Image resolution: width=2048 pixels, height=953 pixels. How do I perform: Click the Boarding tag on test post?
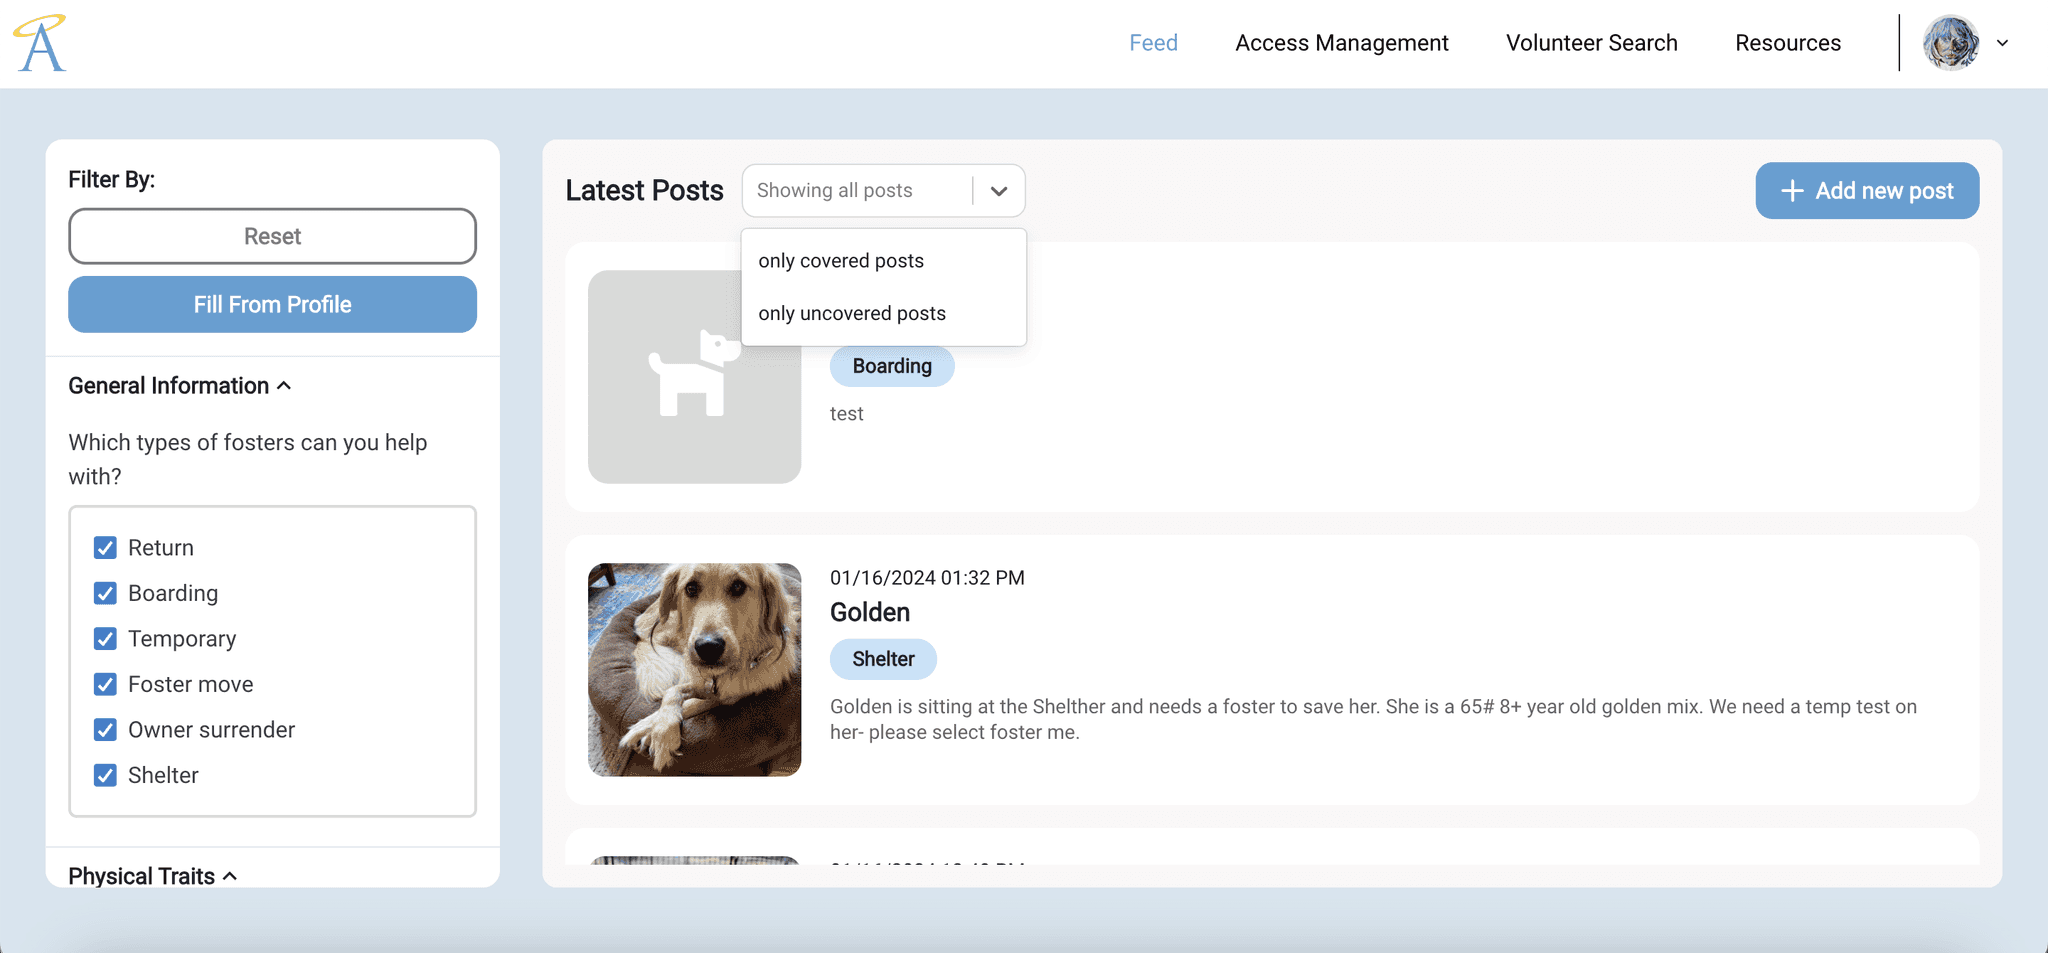892,366
